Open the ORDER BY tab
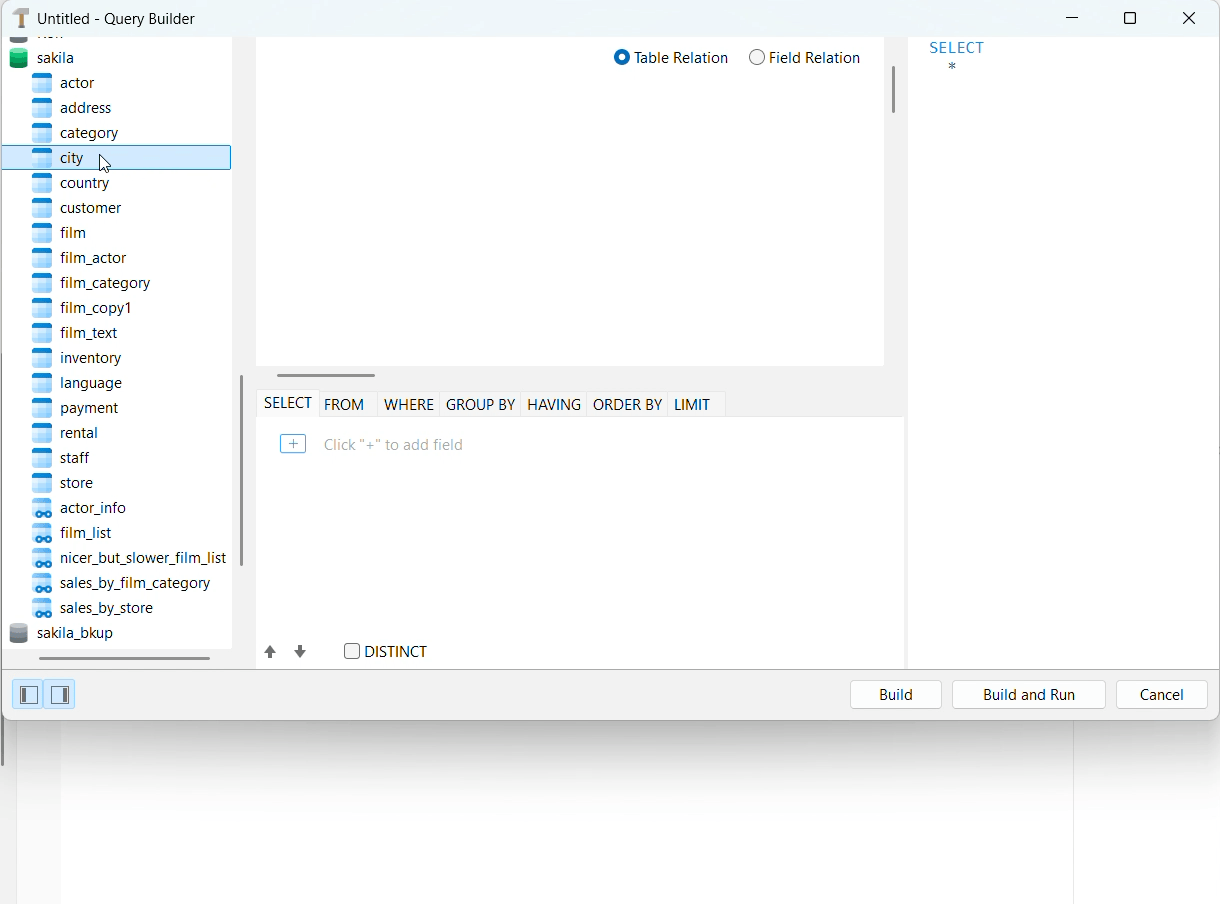The width and height of the screenshot is (1220, 904). (627, 404)
